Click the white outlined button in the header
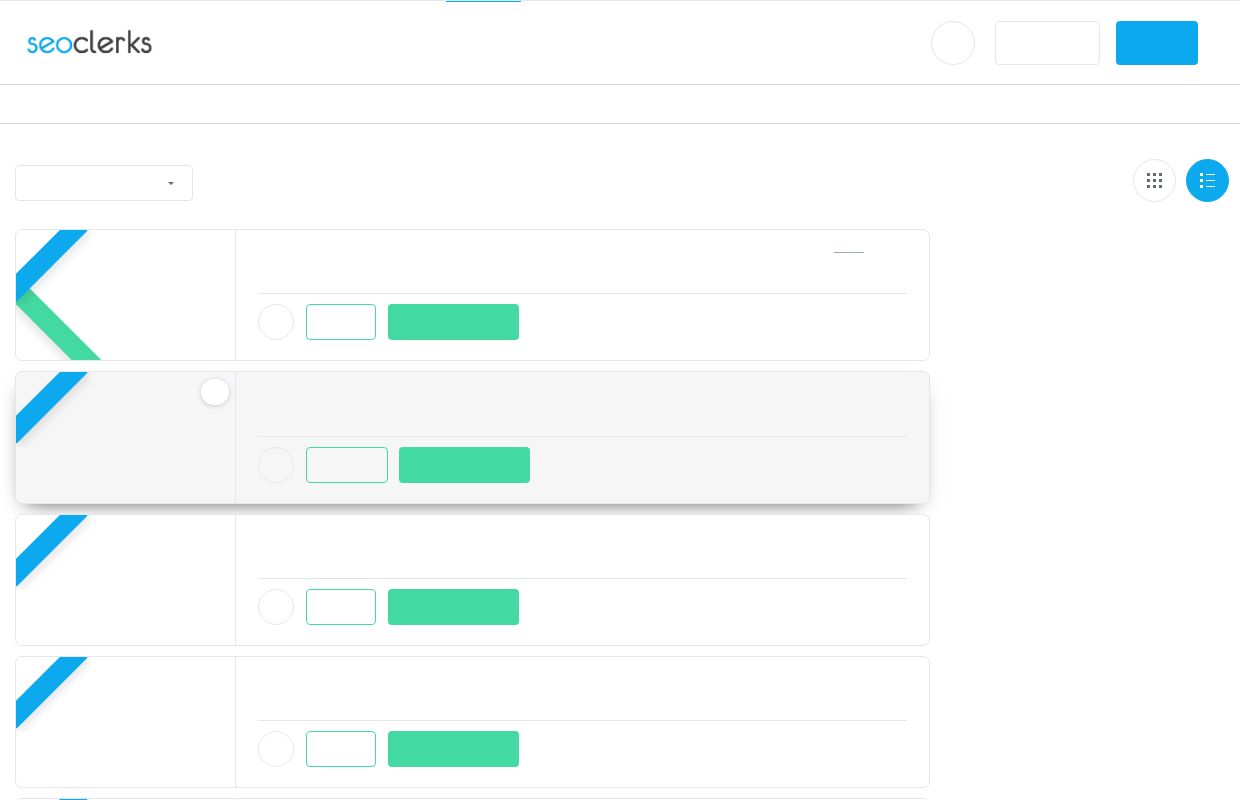1240x800 pixels. tap(1047, 43)
